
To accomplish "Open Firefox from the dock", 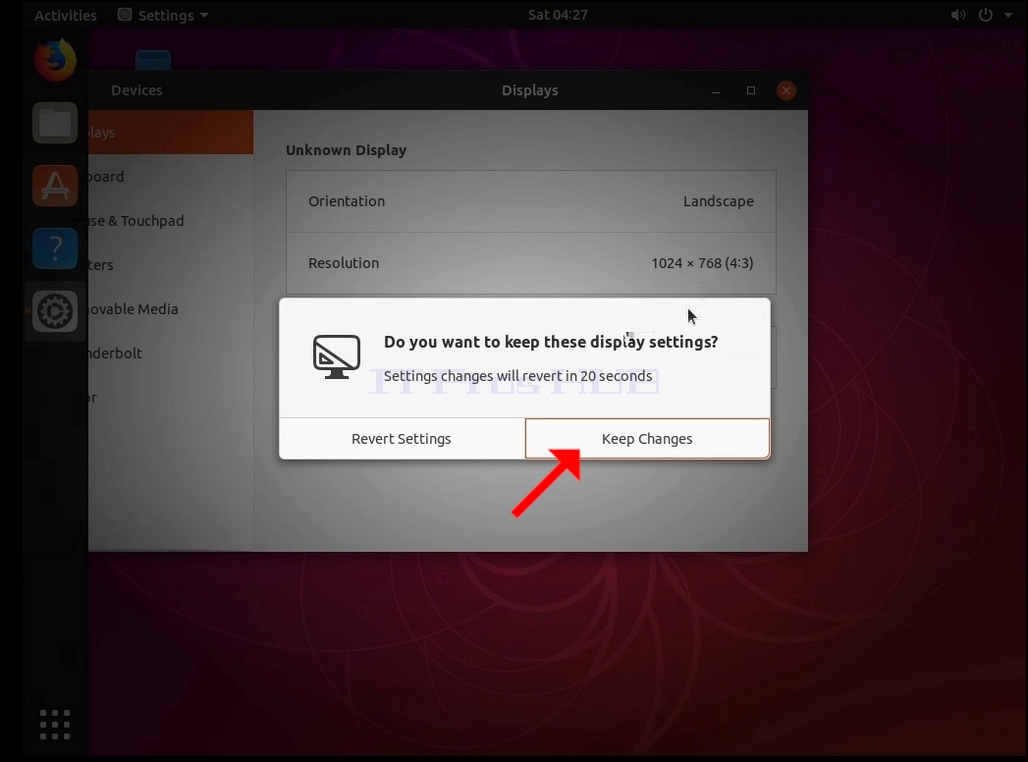I will click(55, 60).
